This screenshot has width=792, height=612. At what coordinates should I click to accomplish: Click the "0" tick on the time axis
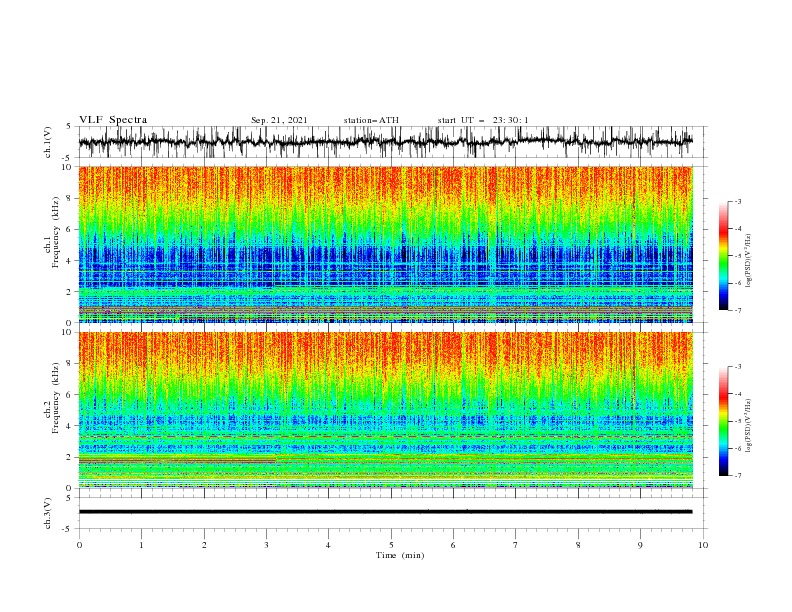pyautogui.click(x=79, y=545)
